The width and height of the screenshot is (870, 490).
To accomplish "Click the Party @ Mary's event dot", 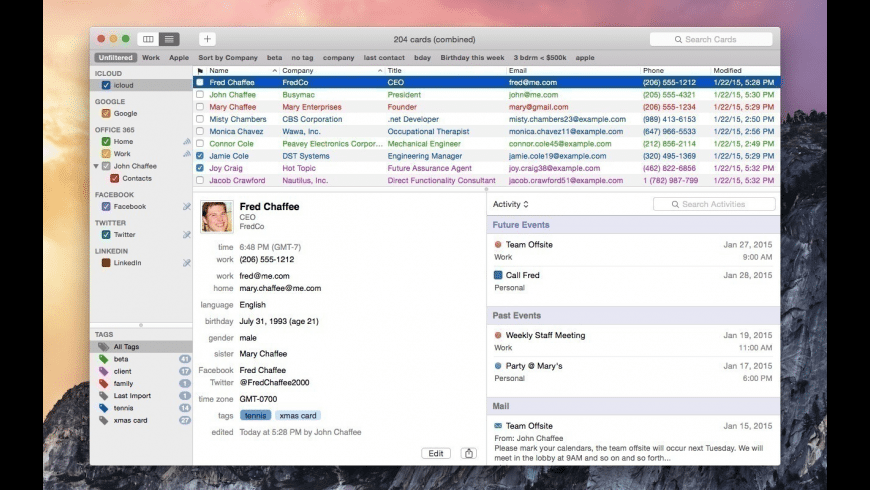I will click(498, 366).
